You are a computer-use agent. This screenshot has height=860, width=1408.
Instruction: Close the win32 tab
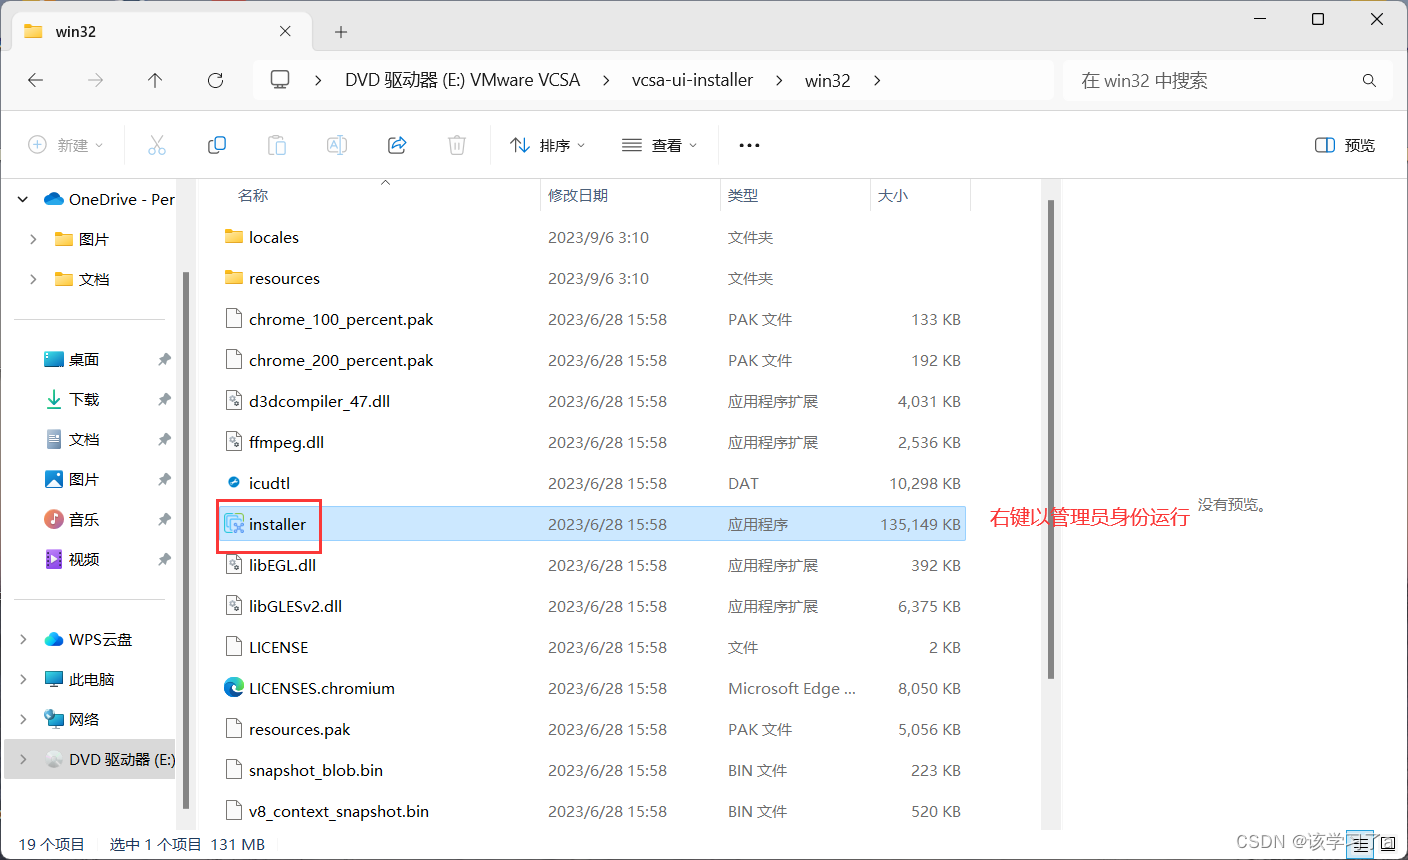tap(285, 31)
